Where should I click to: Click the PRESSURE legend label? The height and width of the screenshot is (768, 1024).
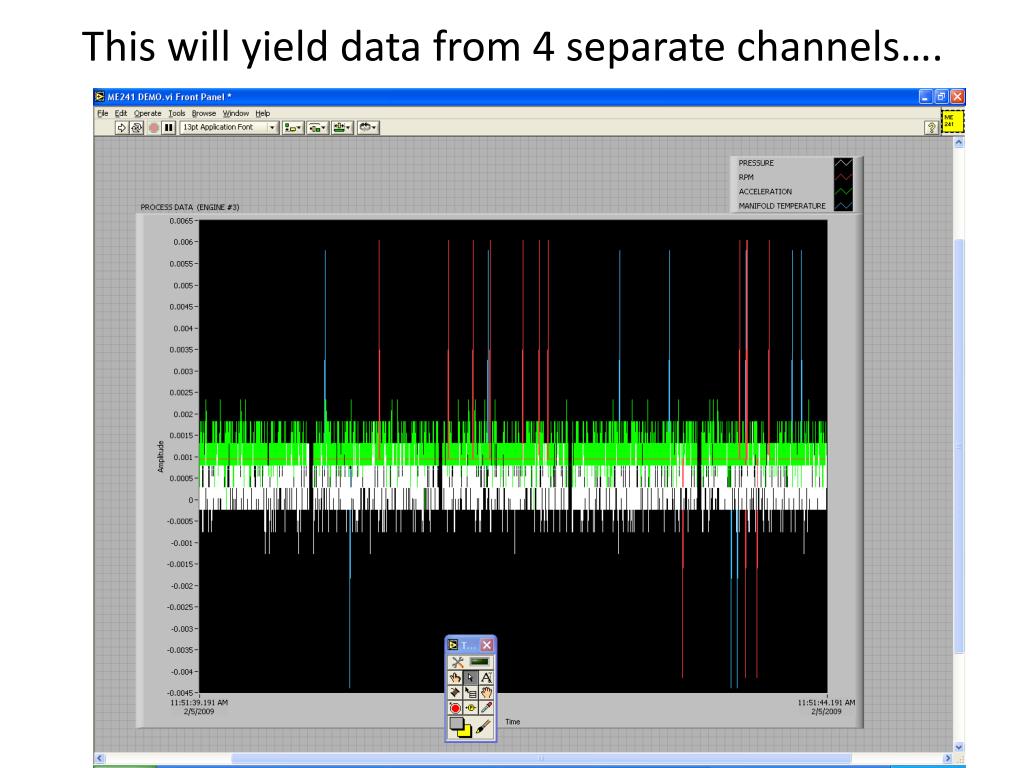pos(756,163)
